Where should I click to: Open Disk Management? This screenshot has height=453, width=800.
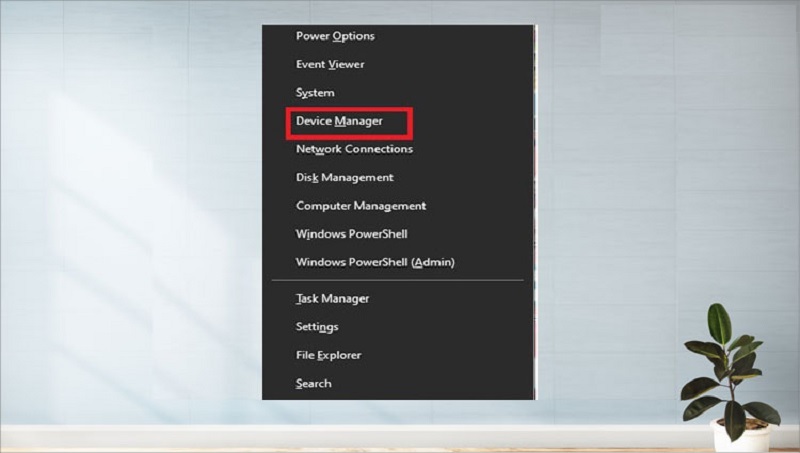pyautogui.click(x=344, y=177)
